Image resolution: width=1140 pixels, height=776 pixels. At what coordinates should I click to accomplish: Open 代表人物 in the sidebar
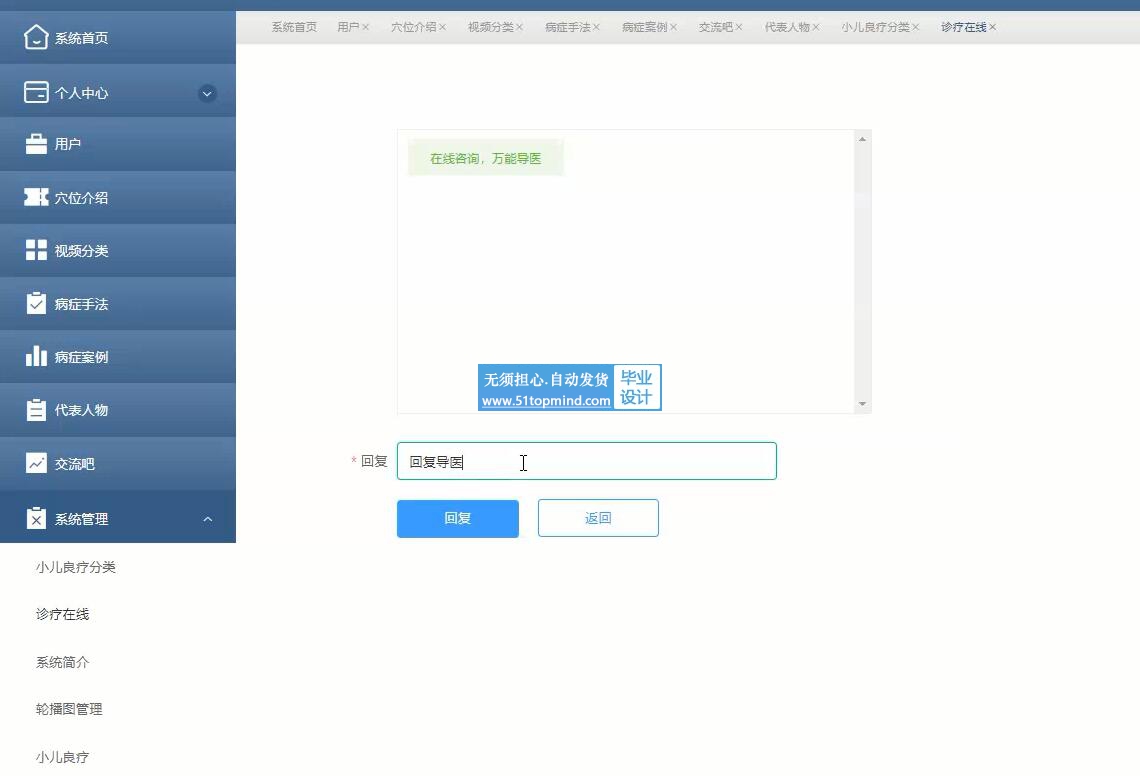(118, 409)
